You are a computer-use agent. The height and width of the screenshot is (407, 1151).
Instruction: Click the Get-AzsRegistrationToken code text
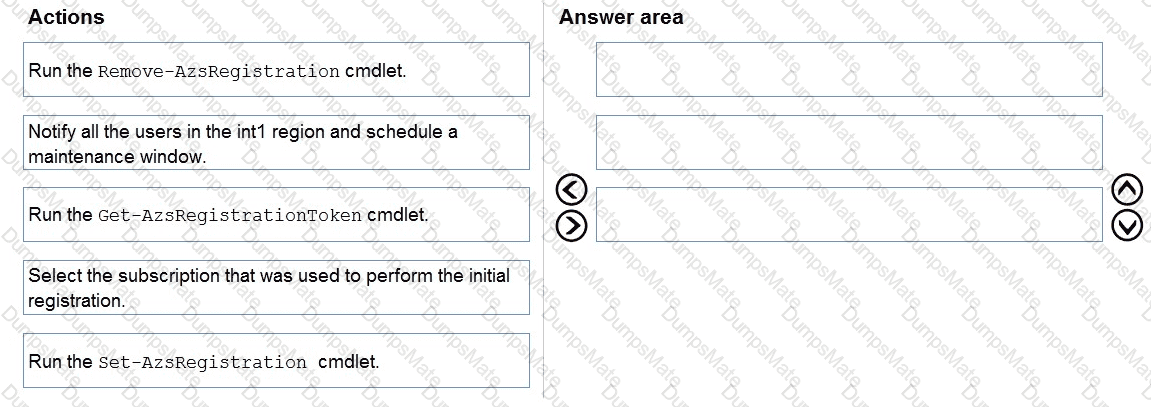pos(230,216)
